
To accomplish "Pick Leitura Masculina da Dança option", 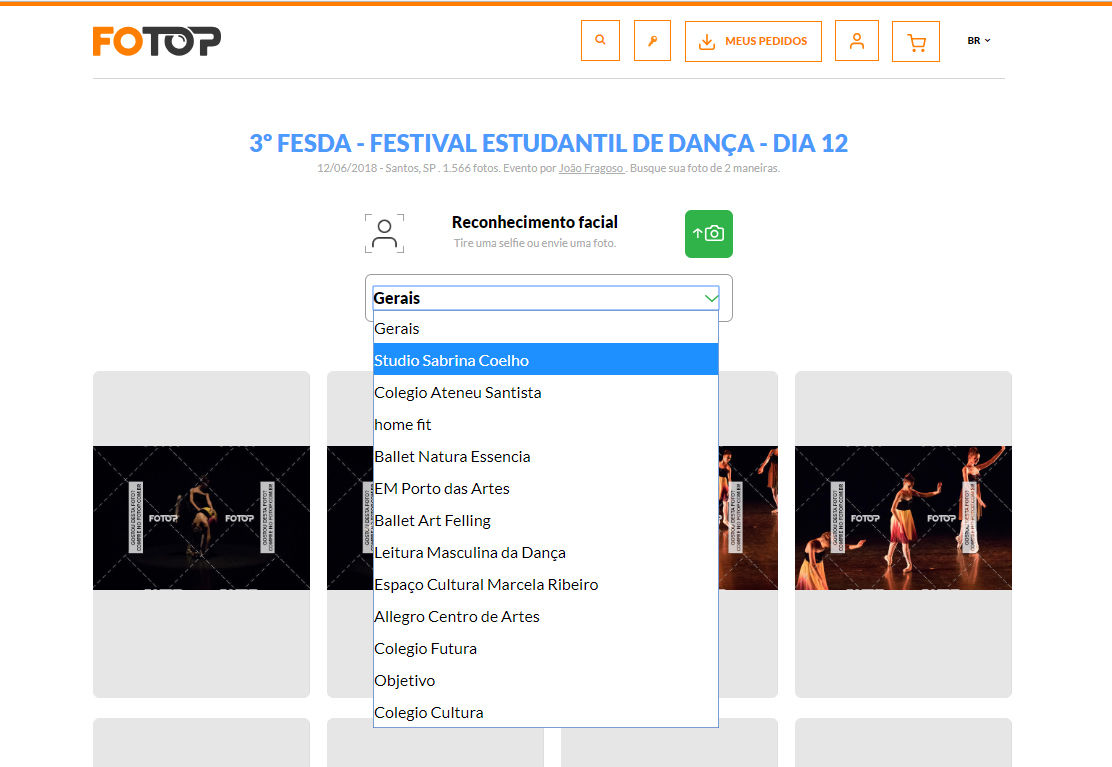I will 546,552.
